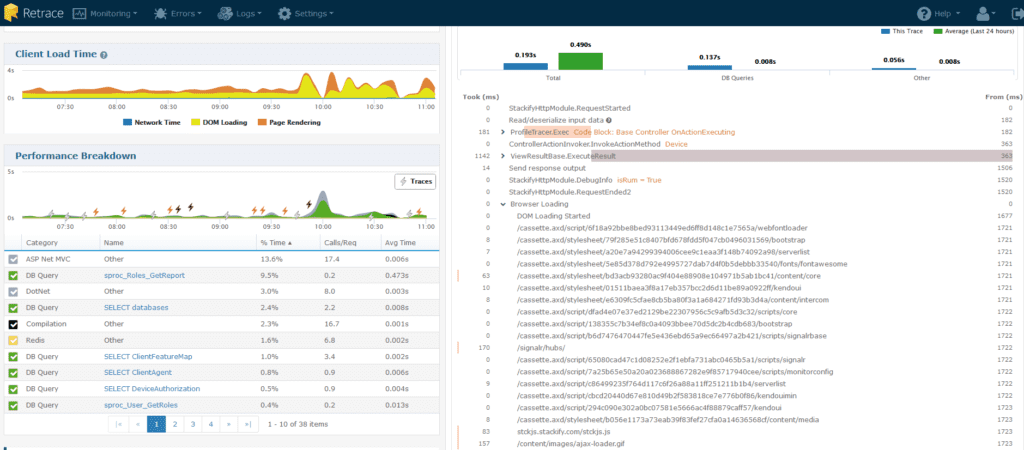The image size is (1024, 450).
Task: Open the SELECT ClientAgent link
Action: coord(138,372)
